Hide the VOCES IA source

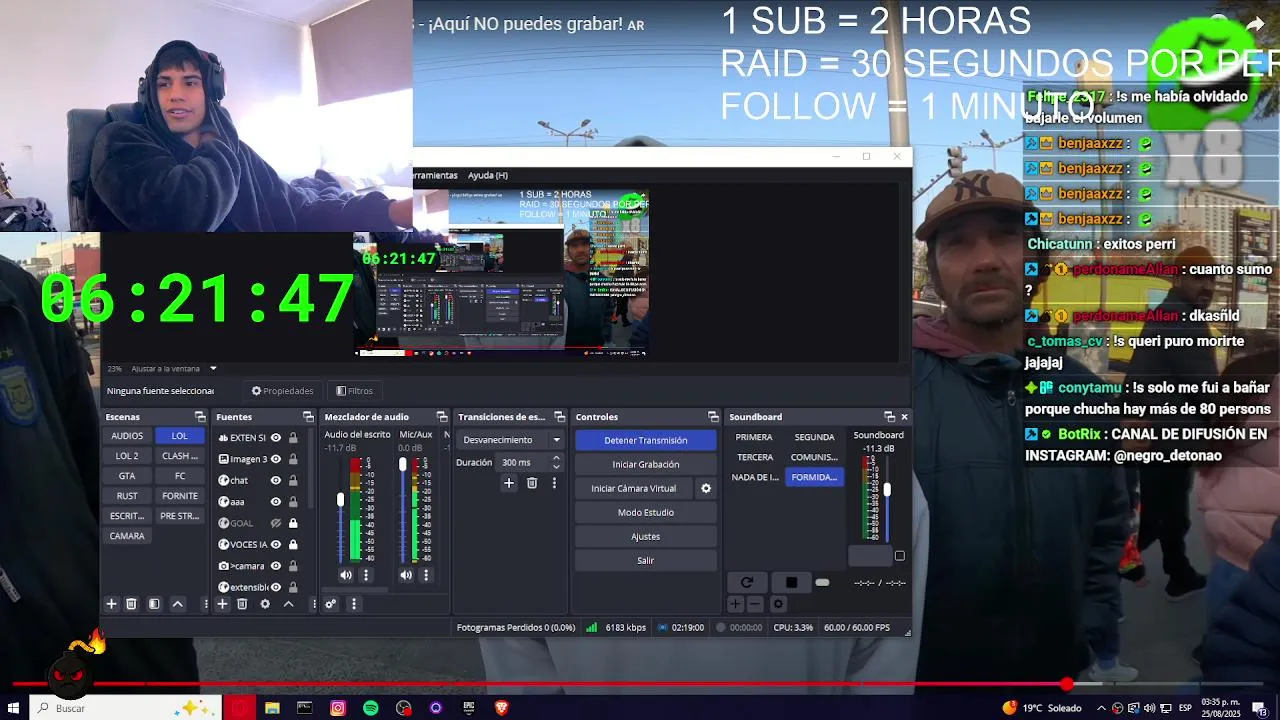click(276, 544)
